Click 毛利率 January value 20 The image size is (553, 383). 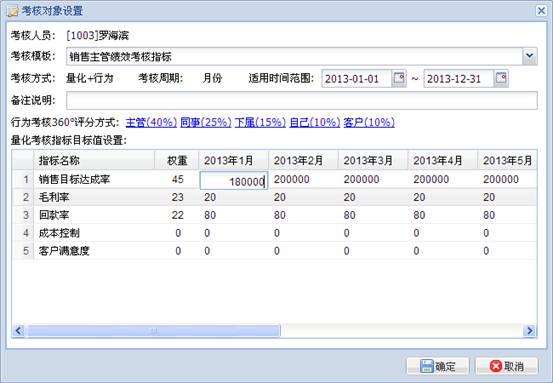pos(210,197)
